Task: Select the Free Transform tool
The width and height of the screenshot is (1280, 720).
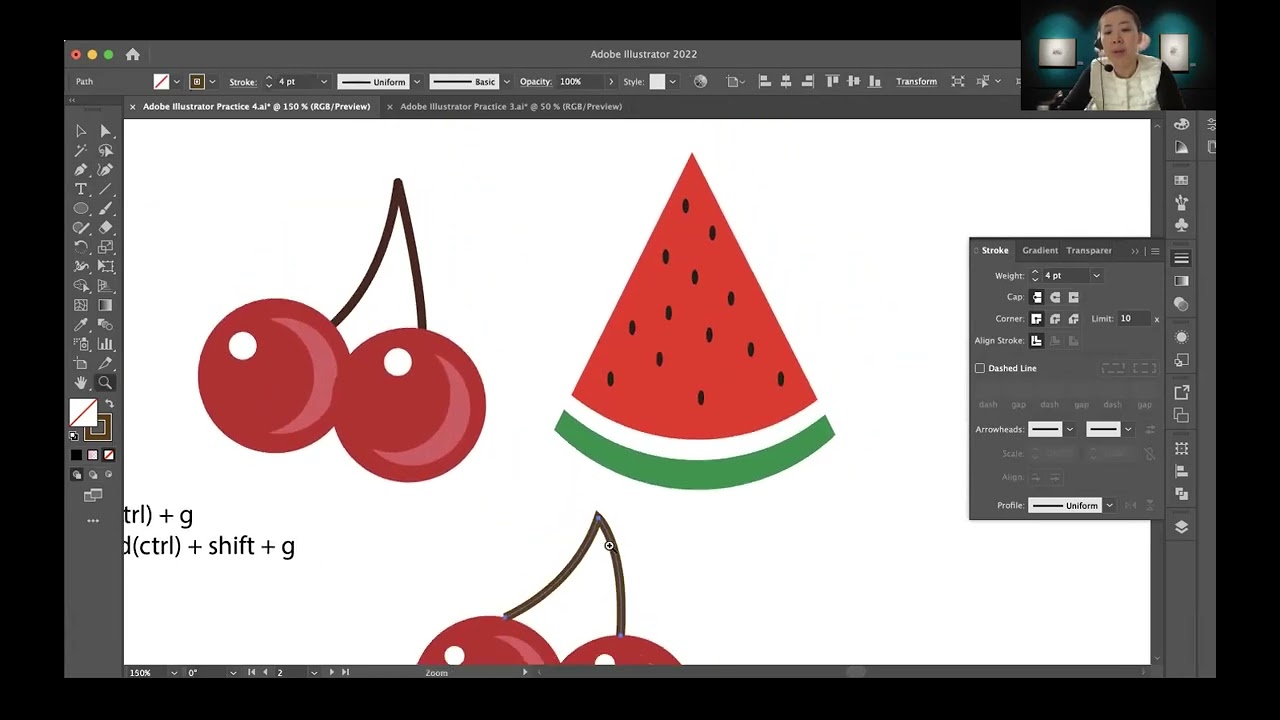Action: click(x=105, y=267)
